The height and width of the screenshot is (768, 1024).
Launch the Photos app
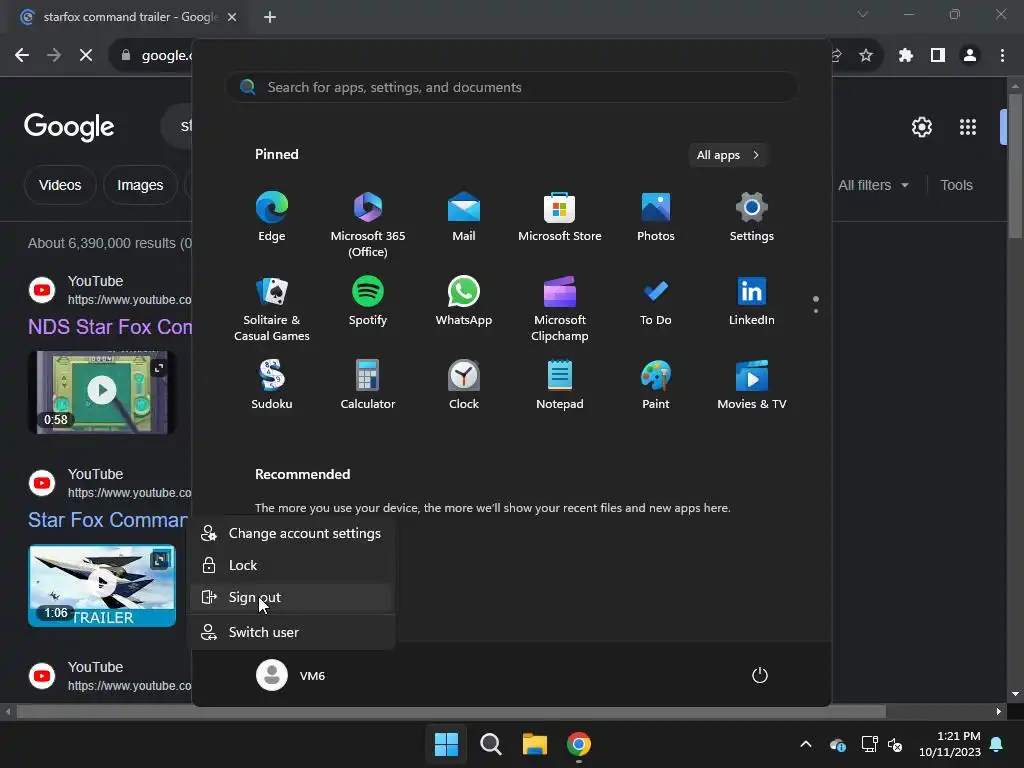(x=656, y=217)
